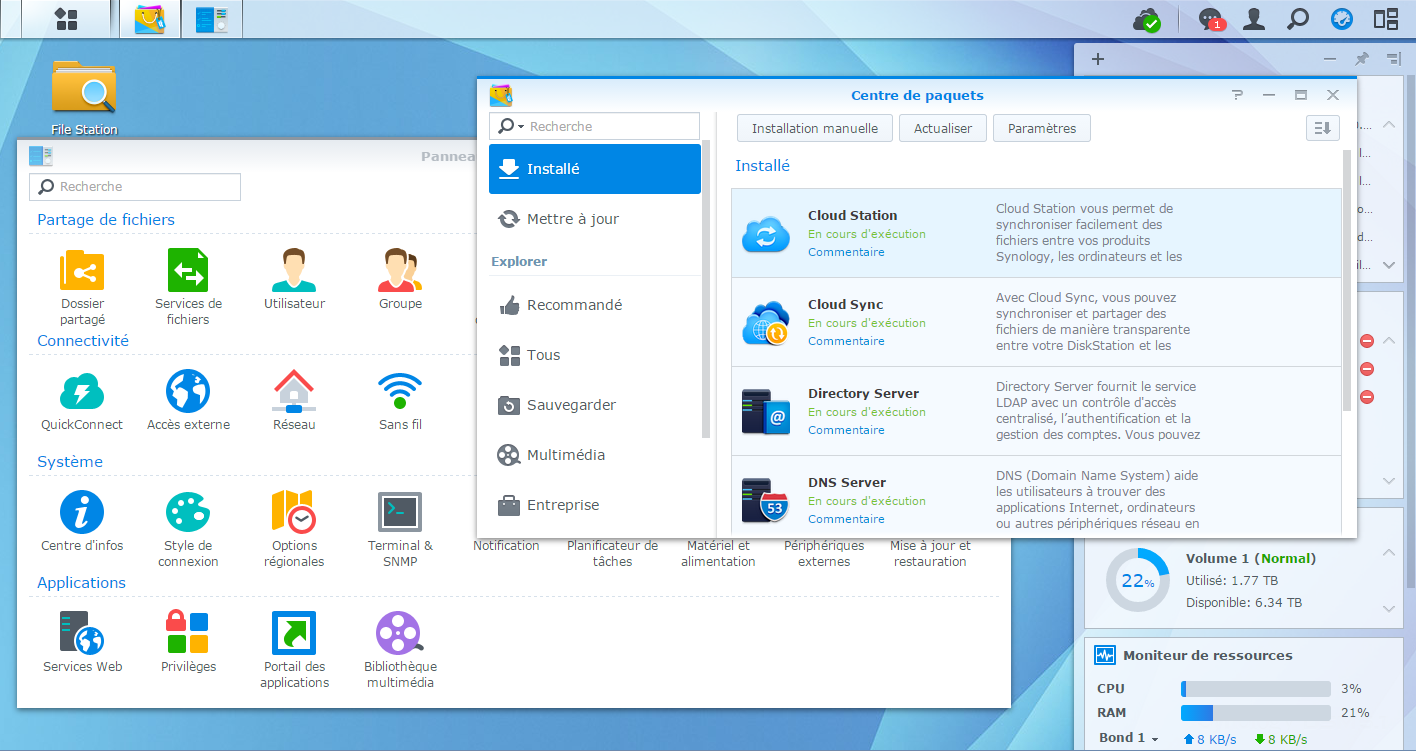Viewport: 1416px width, 751px height.
Task: Open Réseau network settings
Action: (x=294, y=401)
